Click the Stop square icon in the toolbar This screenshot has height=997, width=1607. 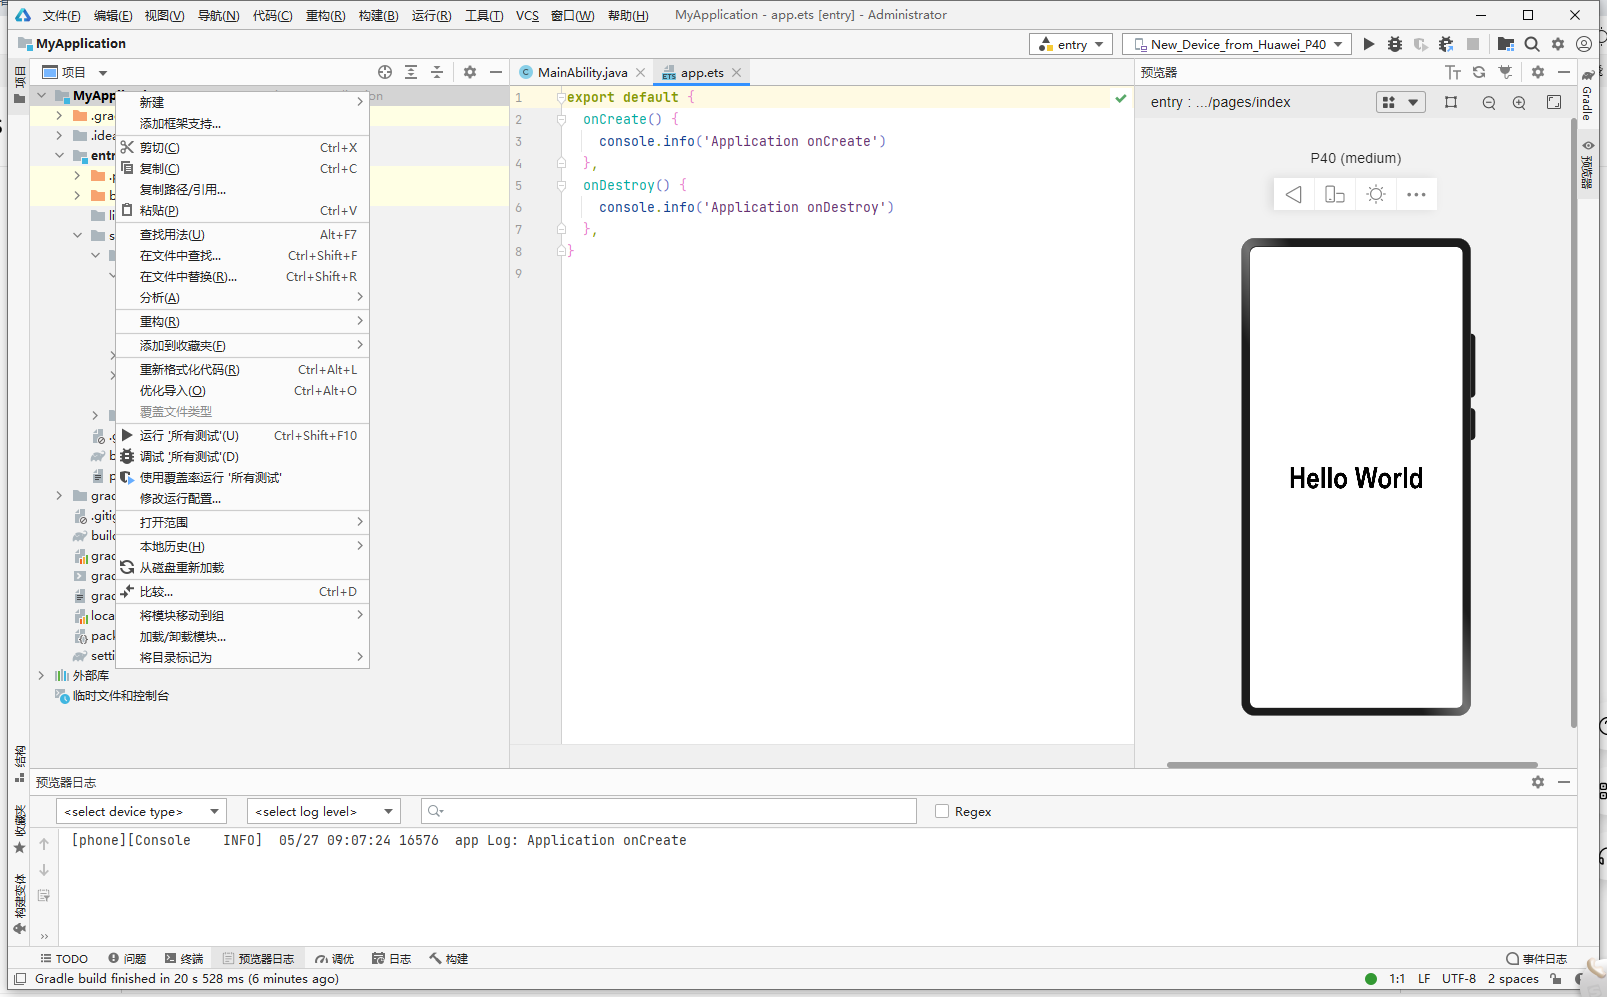tap(1473, 44)
